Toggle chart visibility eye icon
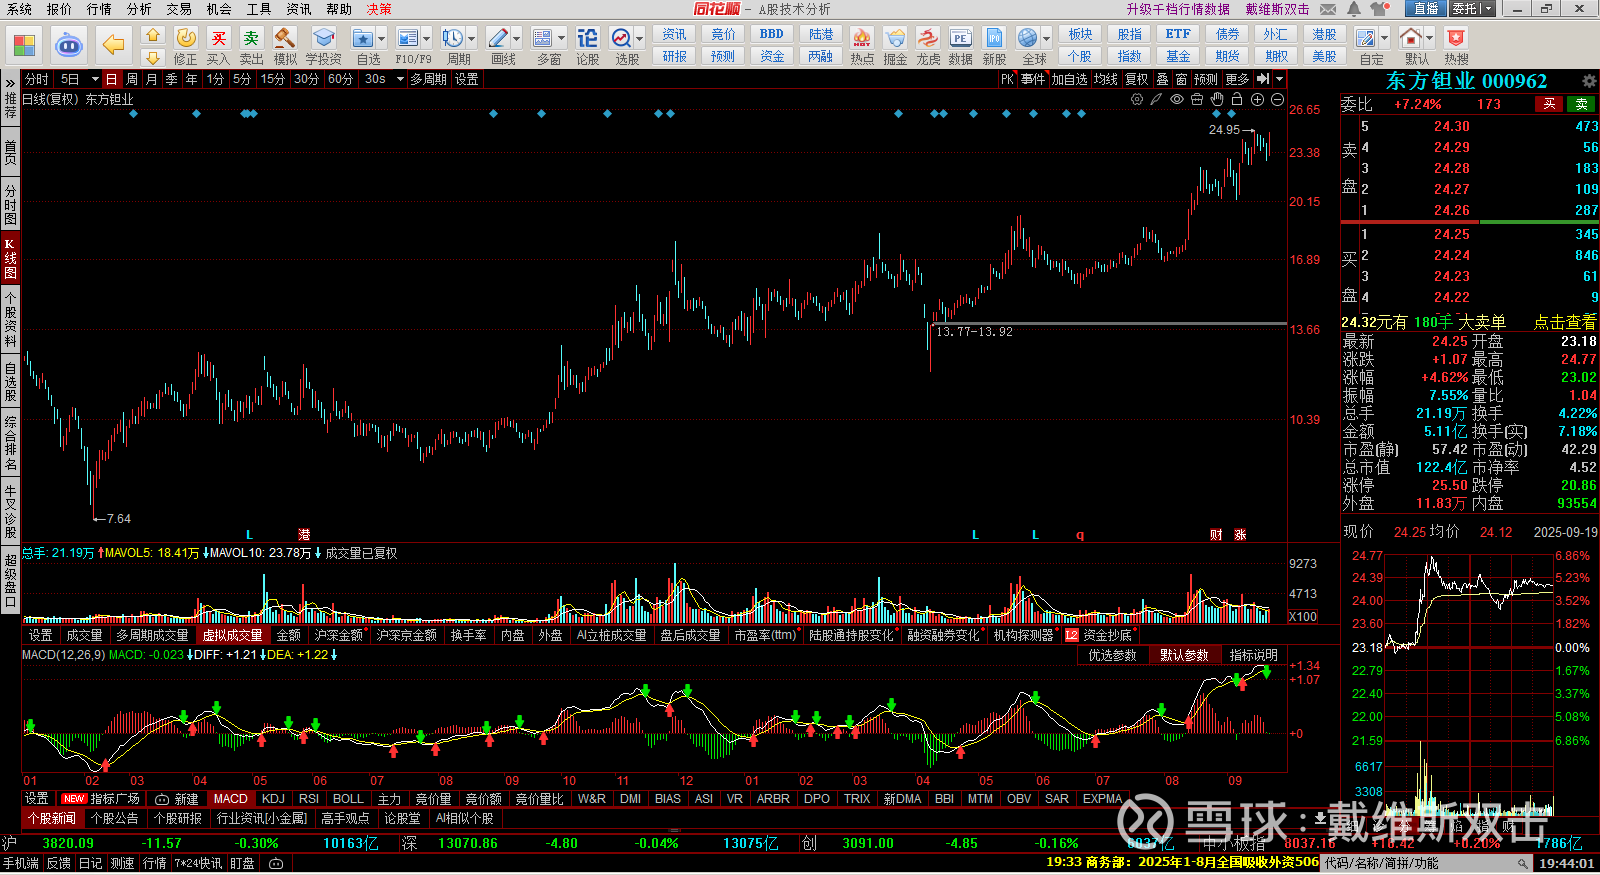The image size is (1600, 875). (1177, 99)
